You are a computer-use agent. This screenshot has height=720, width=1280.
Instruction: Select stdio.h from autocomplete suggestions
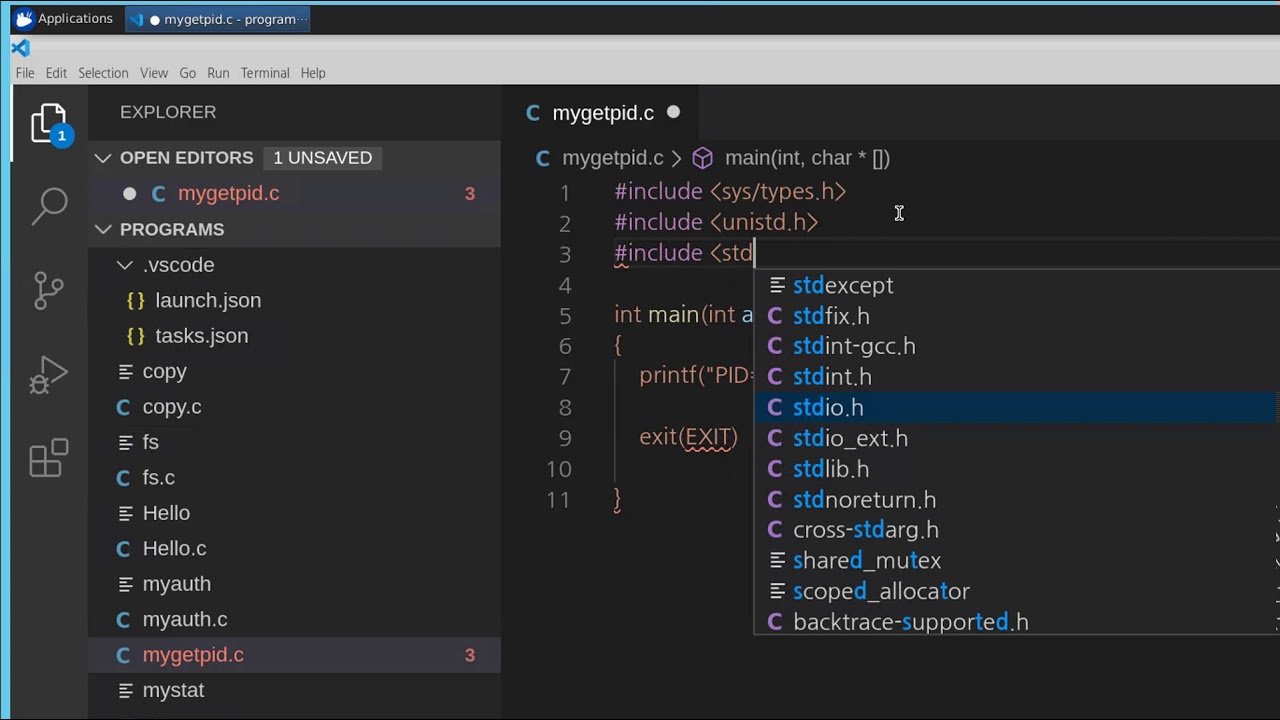[x=828, y=408]
